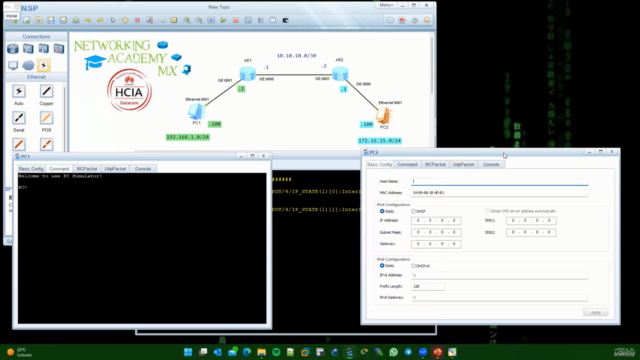Click the text note tool icon
Viewport: 640px width, 360px height.
click(162, 20)
